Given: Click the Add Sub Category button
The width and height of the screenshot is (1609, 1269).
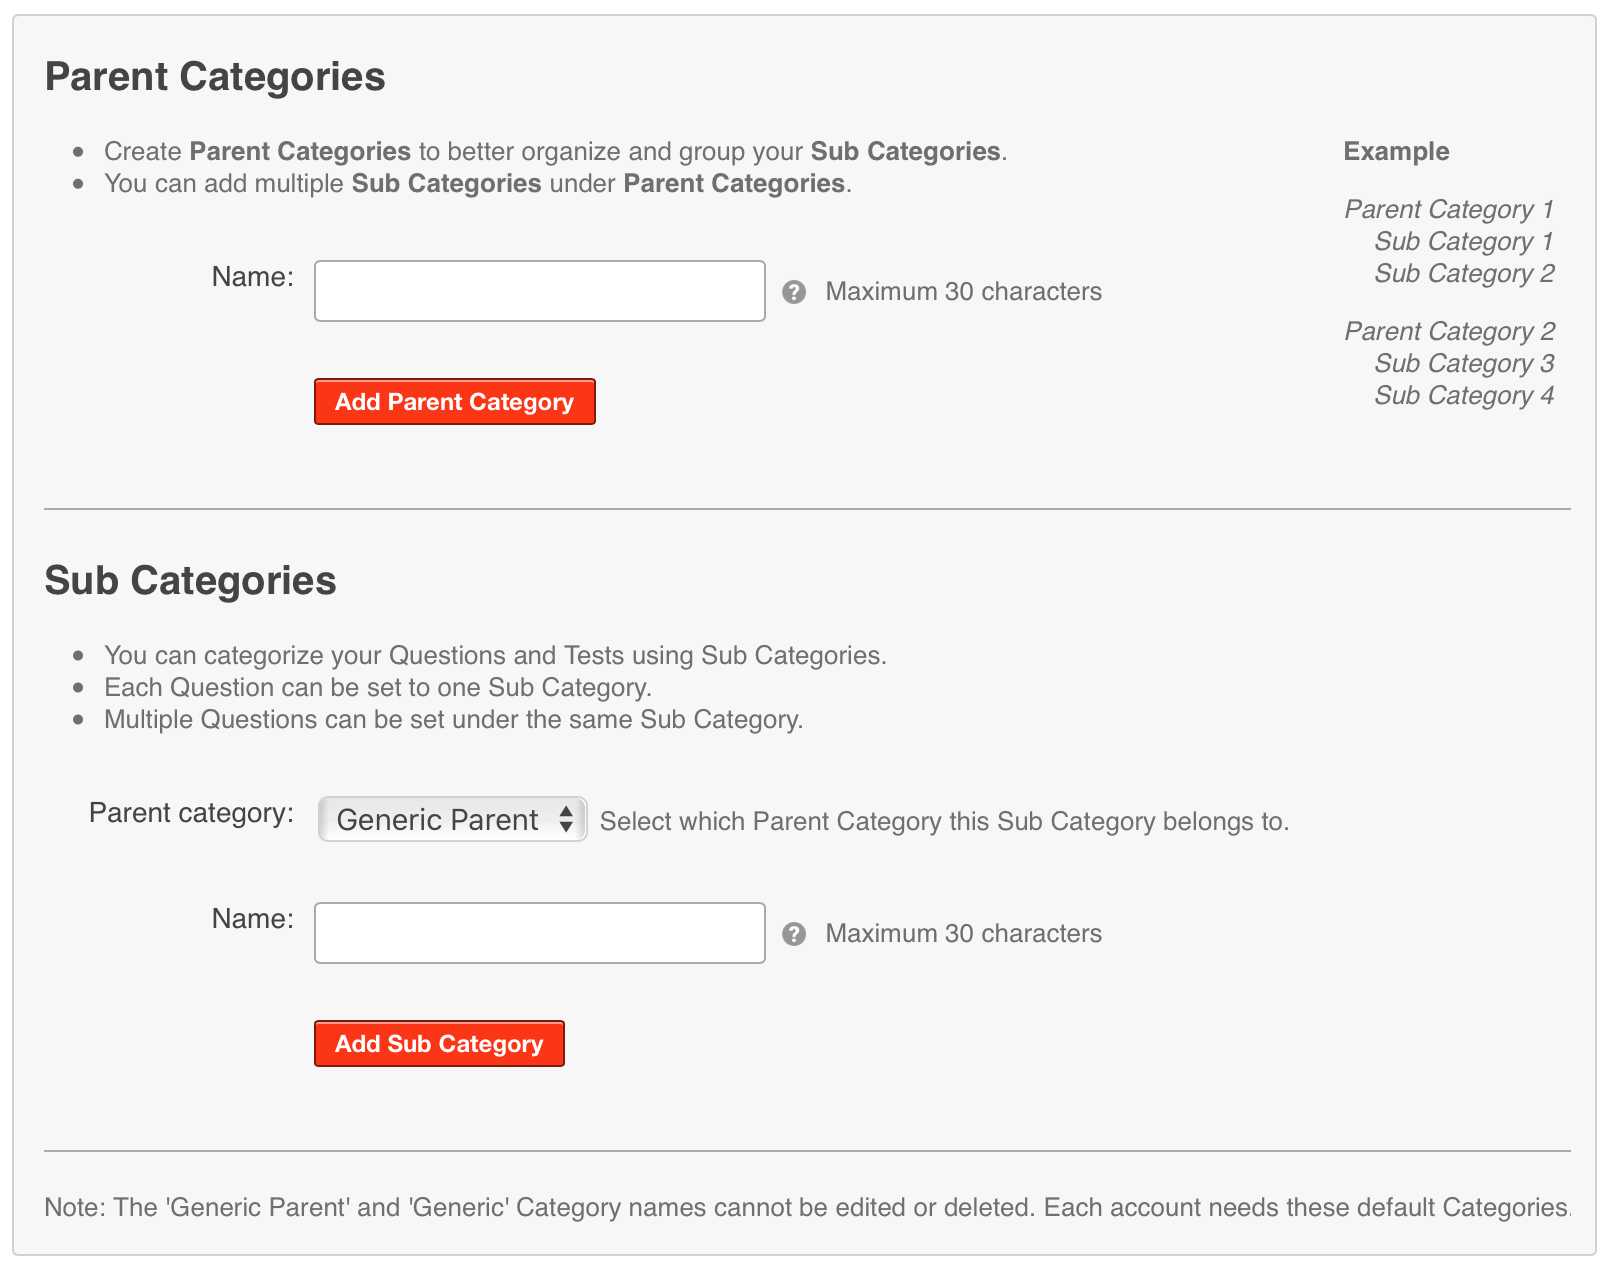Looking at the screenshot, I should tap(439, 1043).
